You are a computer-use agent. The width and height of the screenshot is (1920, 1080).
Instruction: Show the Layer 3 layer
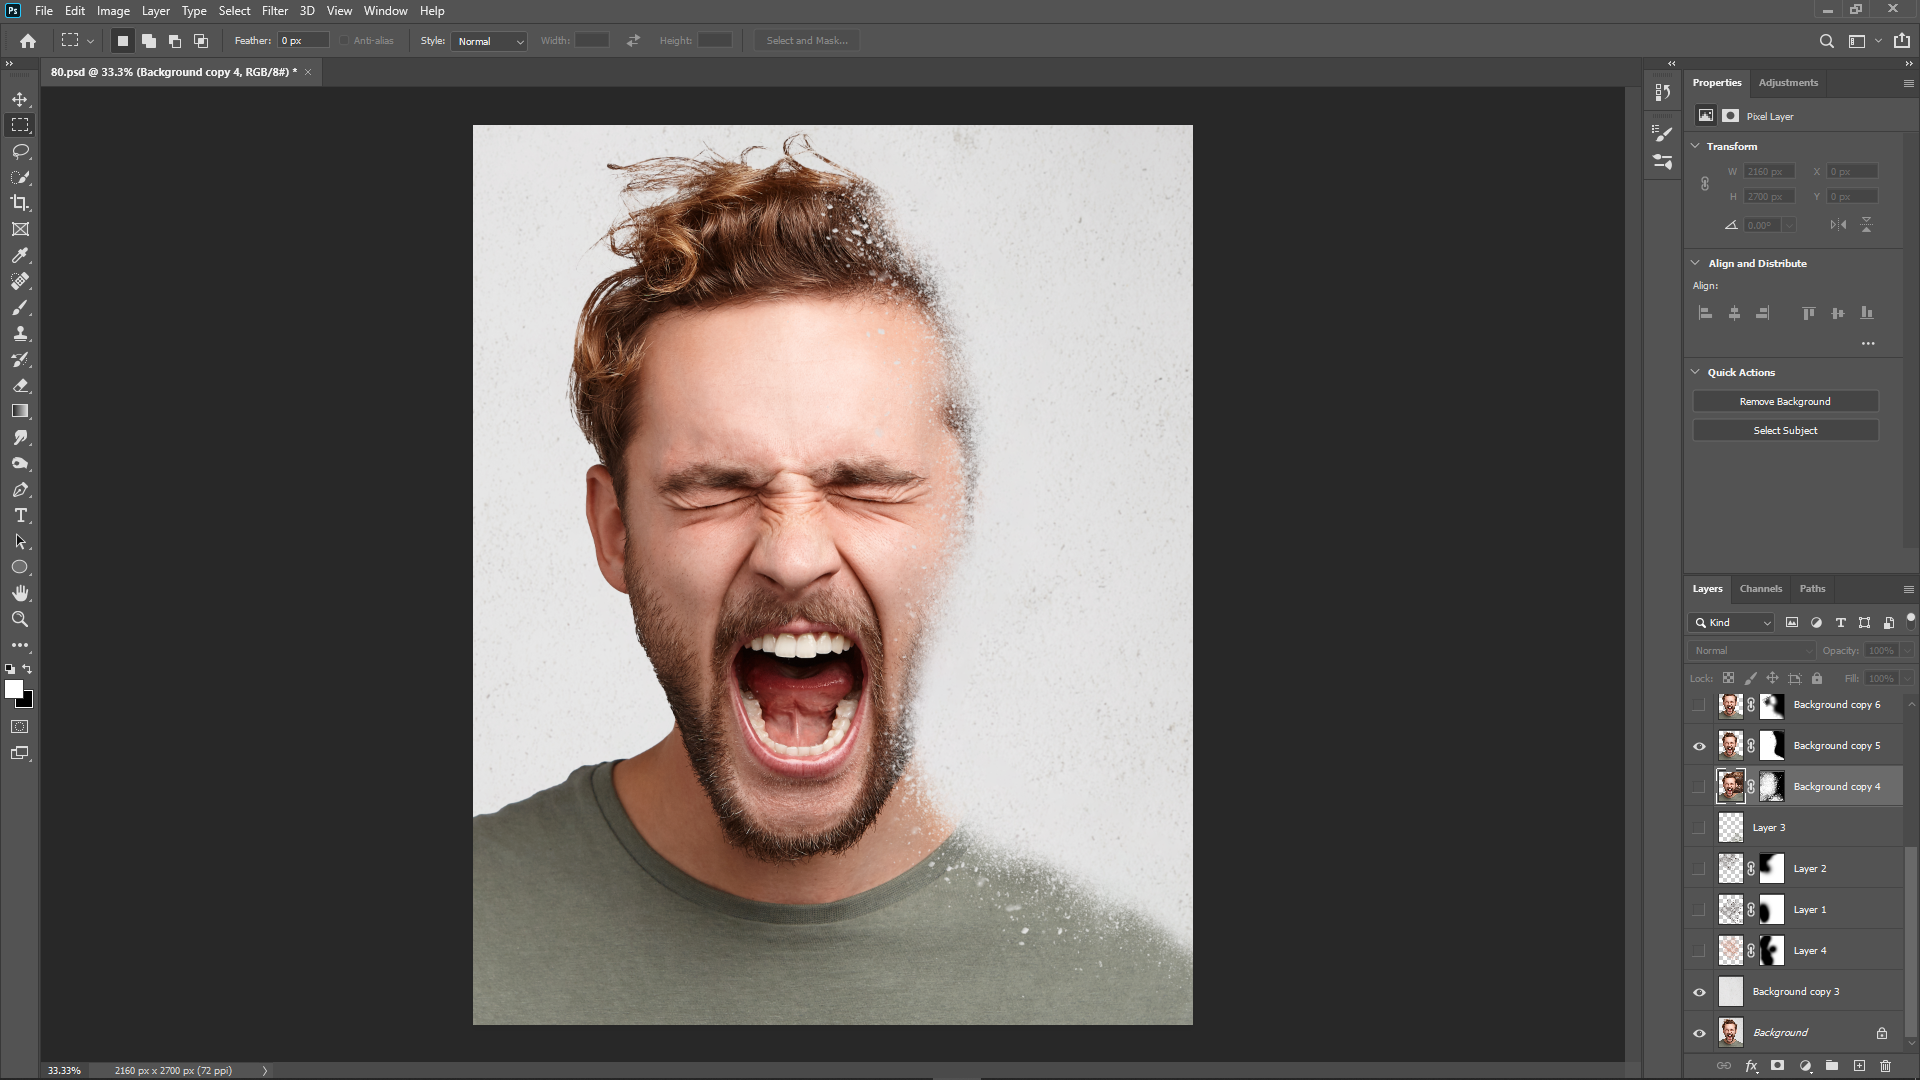click(x=1699, y=828)
